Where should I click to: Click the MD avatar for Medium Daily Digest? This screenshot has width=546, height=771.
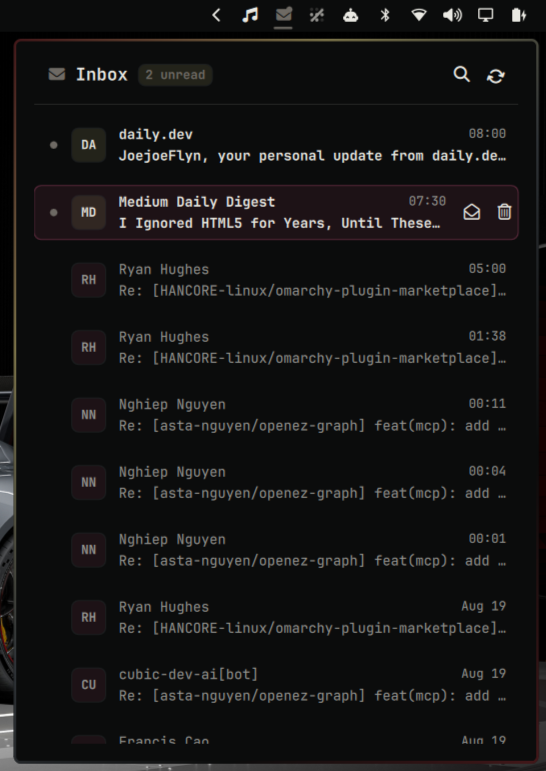[x=89, y=212]
